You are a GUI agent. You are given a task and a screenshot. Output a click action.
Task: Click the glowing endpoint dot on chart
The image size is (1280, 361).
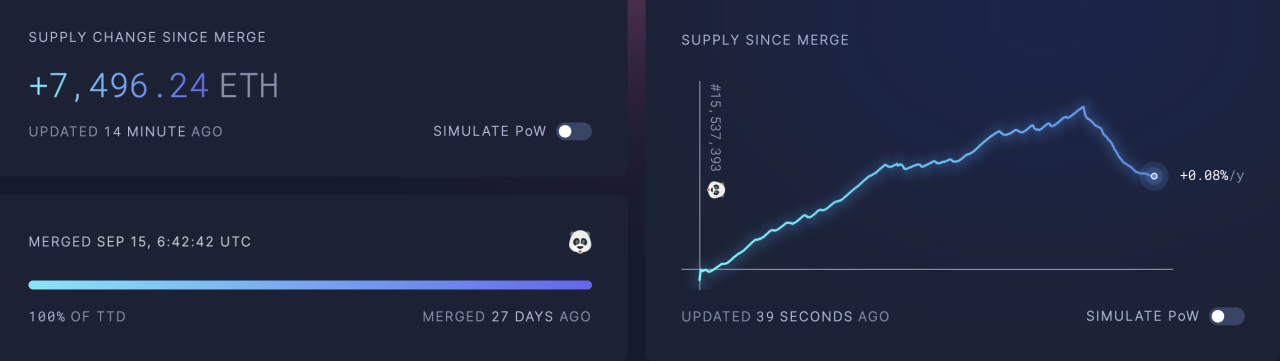click(x=1153, y=176)
